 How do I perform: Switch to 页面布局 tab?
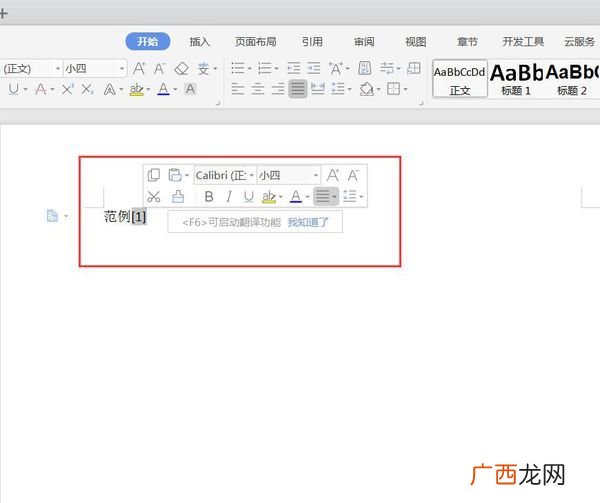coord(255,41)
